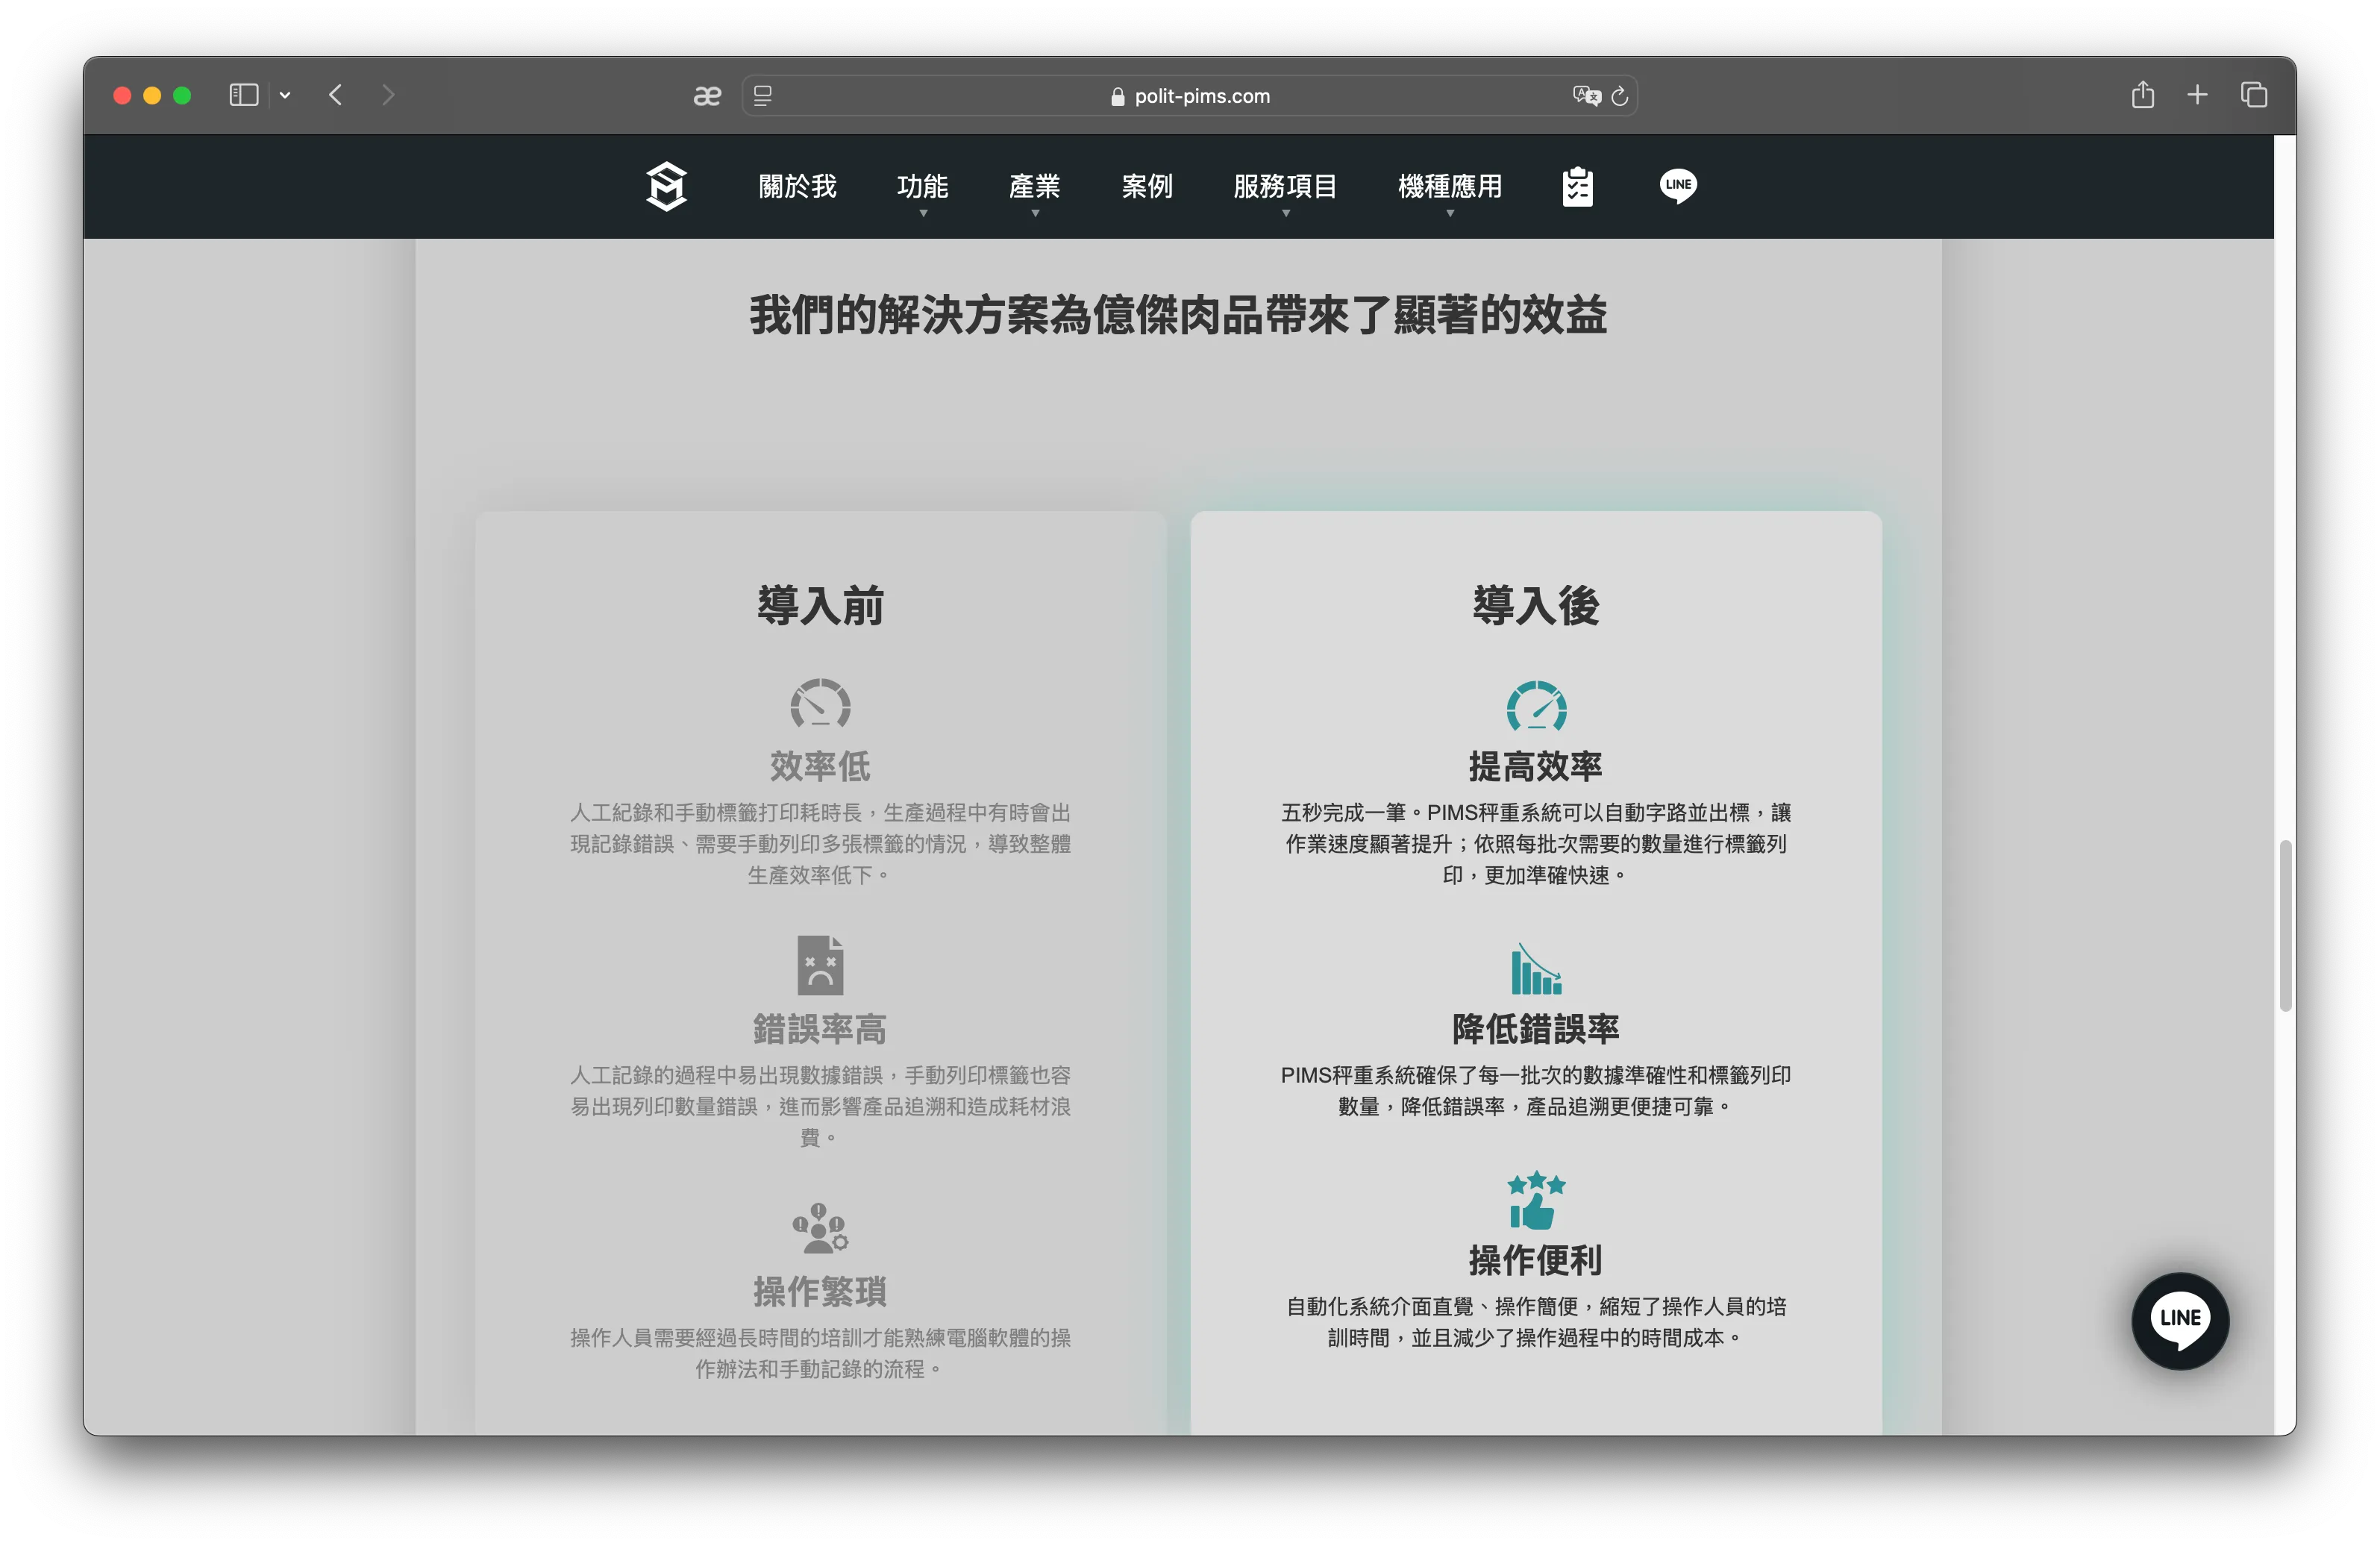The height and width of the screenshot is (1546, 2380).
Task: Open a new tab with the plus icon
Action: (x=2197, y=95)
